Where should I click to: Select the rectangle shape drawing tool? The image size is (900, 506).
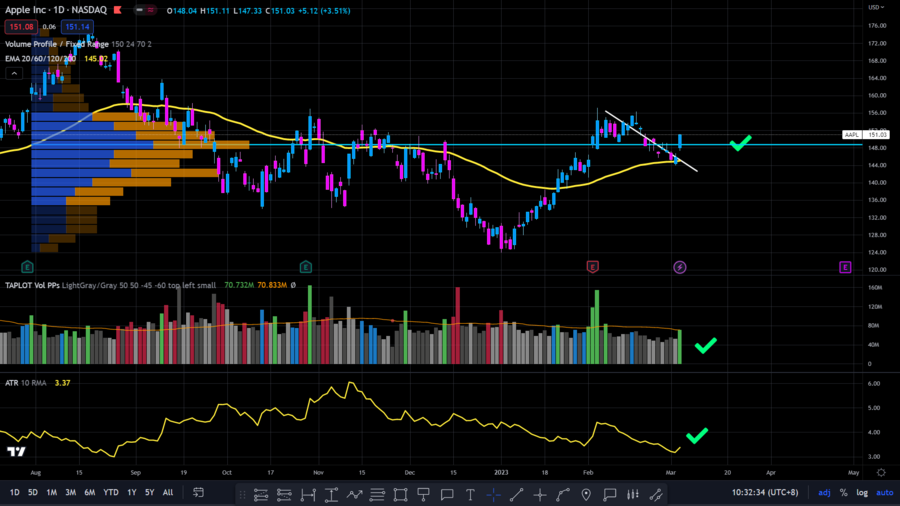400,494
